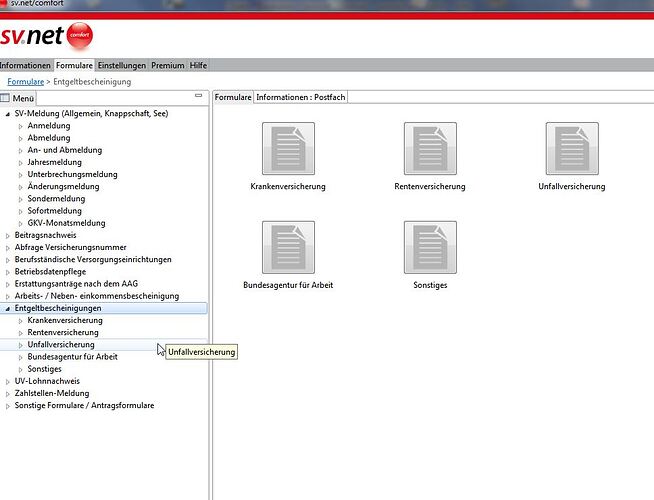Expand the Anmeldung tree node
Screen dimensions: 654x500
tap(20, 126)
